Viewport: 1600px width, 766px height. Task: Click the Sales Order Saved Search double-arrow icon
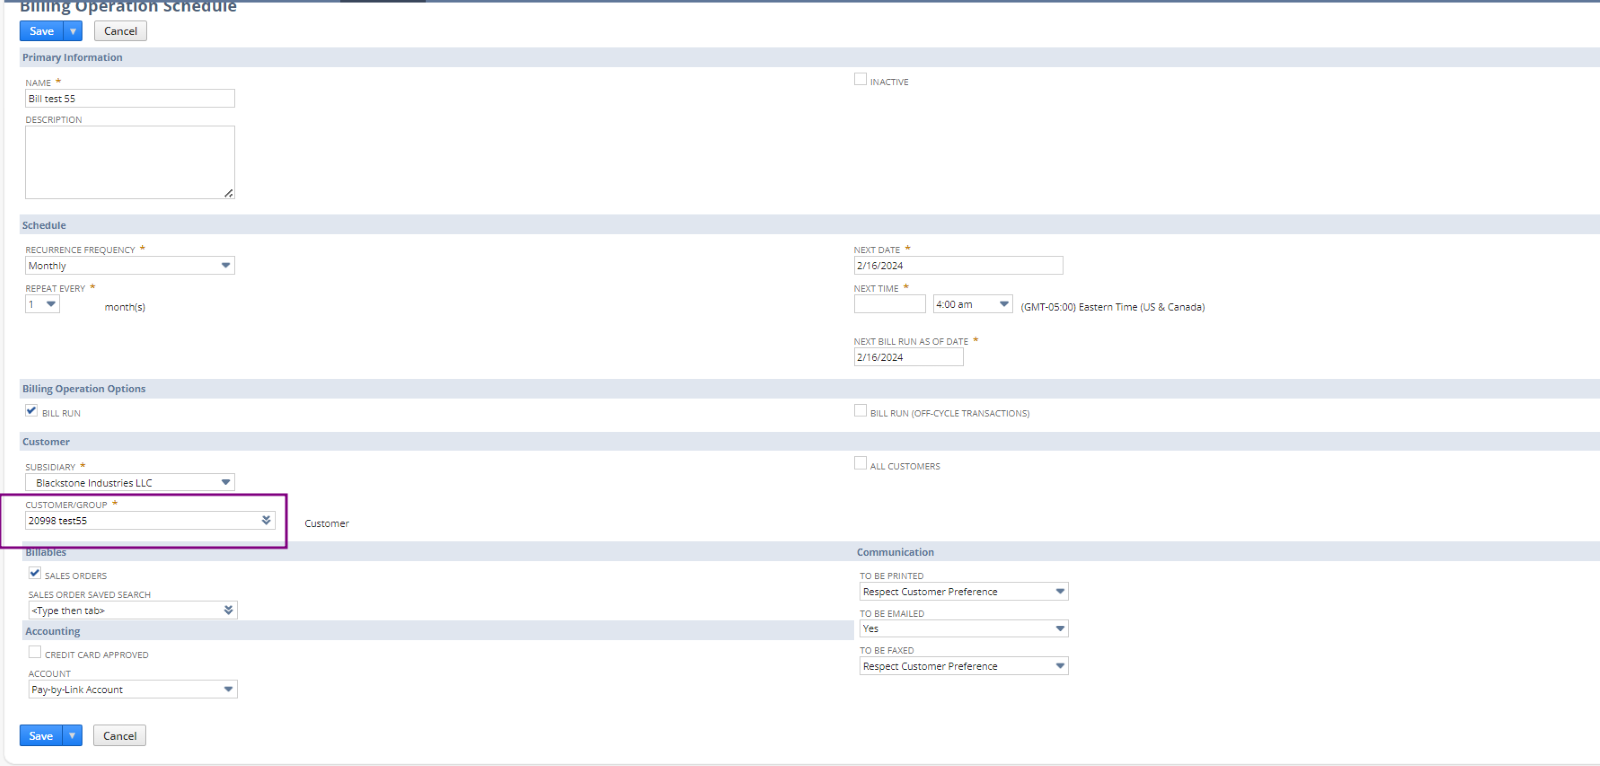[229, 610]
